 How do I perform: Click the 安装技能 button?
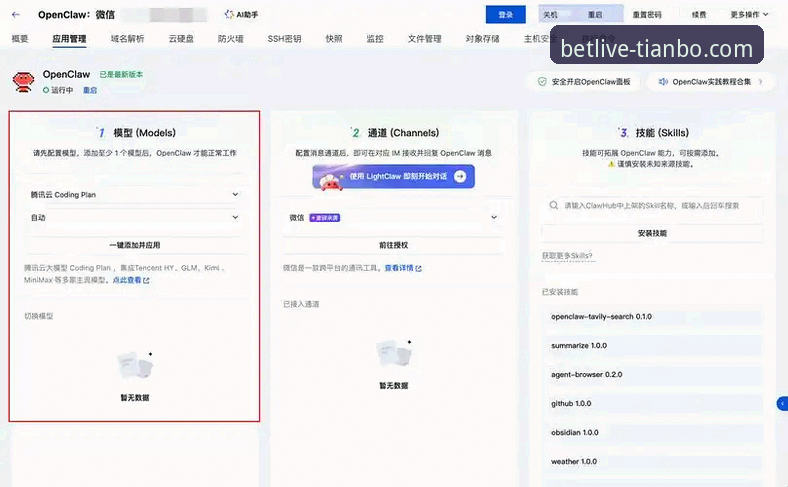[x=652, y=233]
